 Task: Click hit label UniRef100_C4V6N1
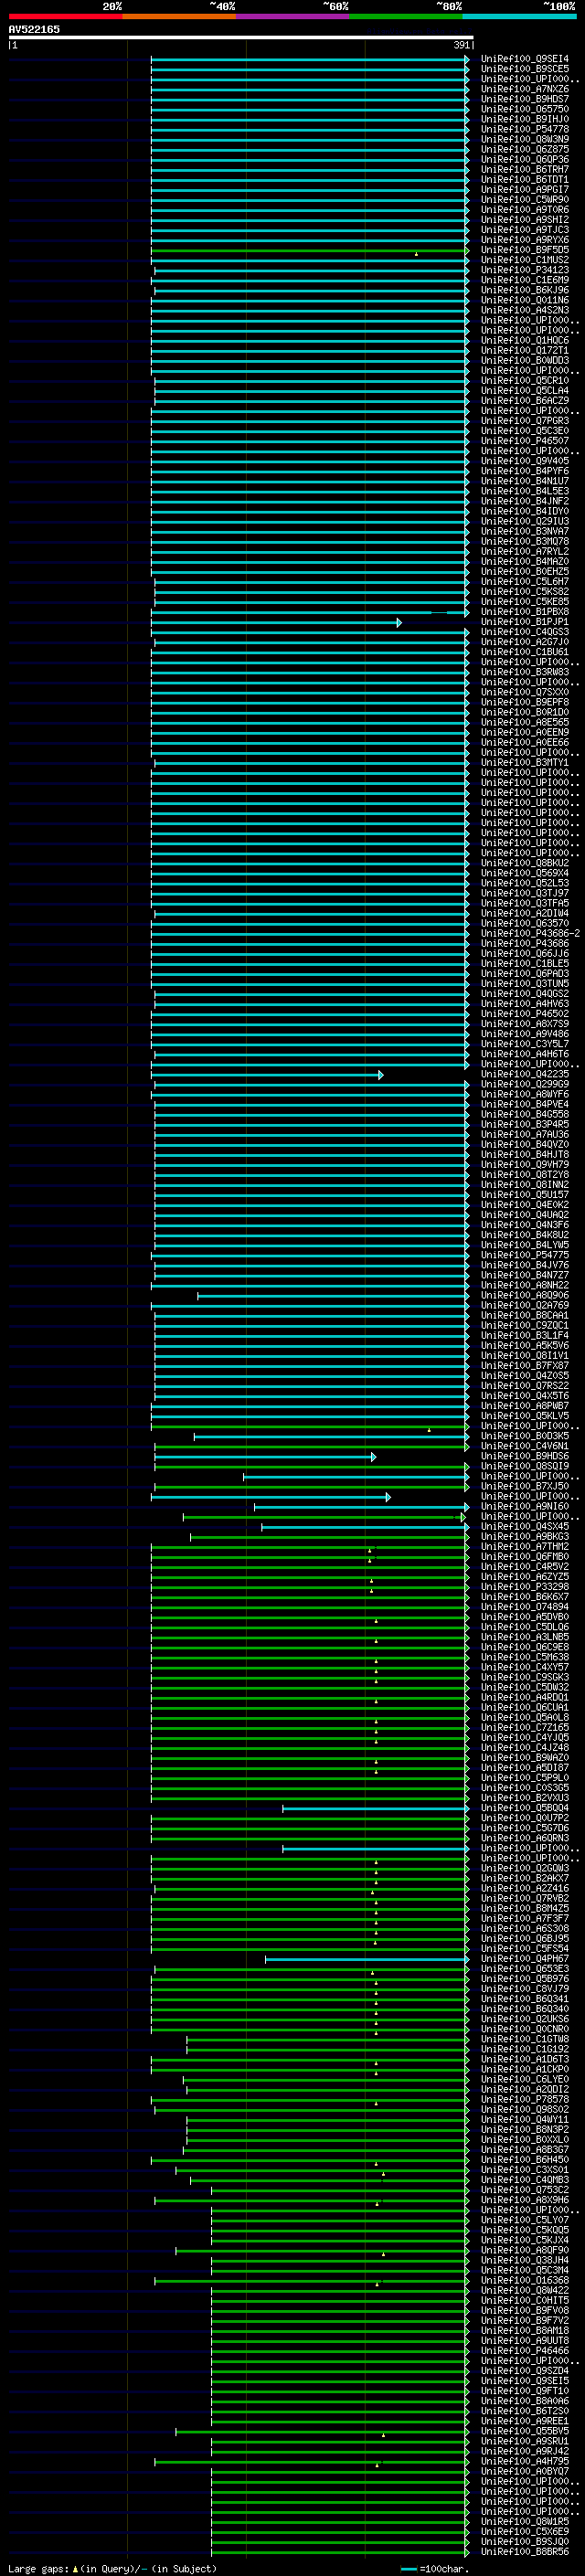coord(525,1446)
